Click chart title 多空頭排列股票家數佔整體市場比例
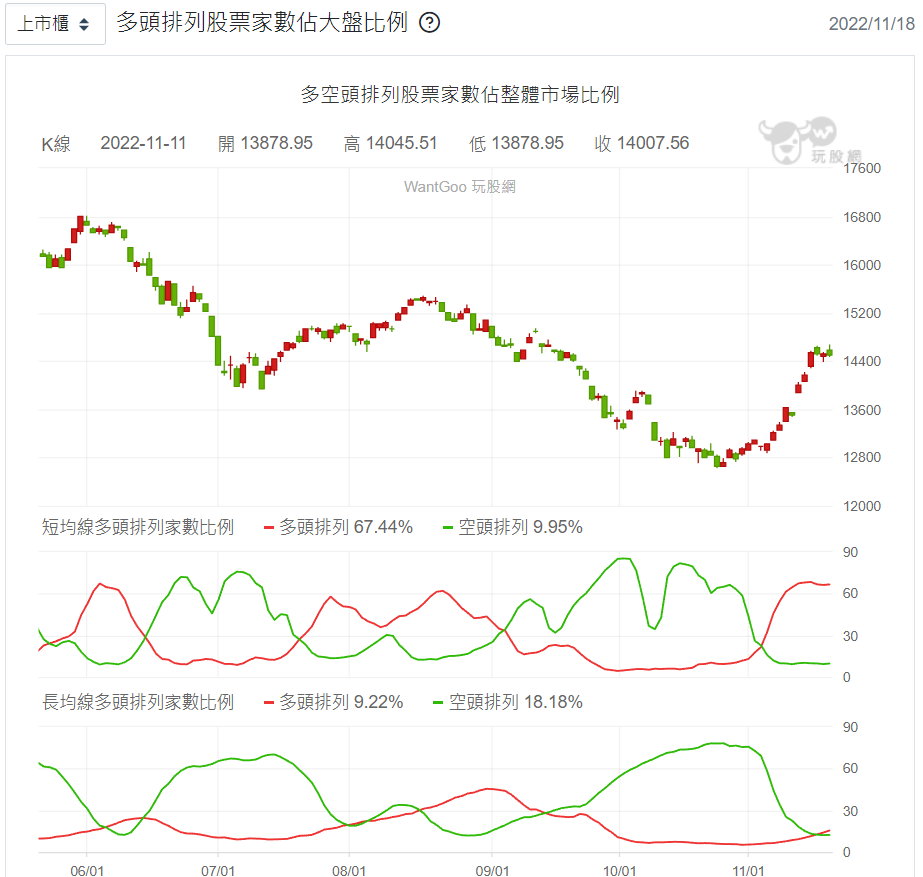This screenshot has height=877, width=923. coord(460,95)
